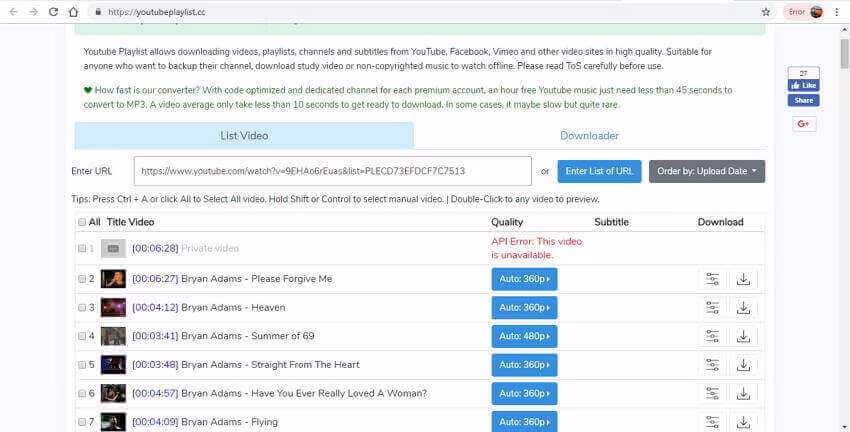
Task: Expand Order by: Upload Date dropdown
Action: [x=707, y=171]
